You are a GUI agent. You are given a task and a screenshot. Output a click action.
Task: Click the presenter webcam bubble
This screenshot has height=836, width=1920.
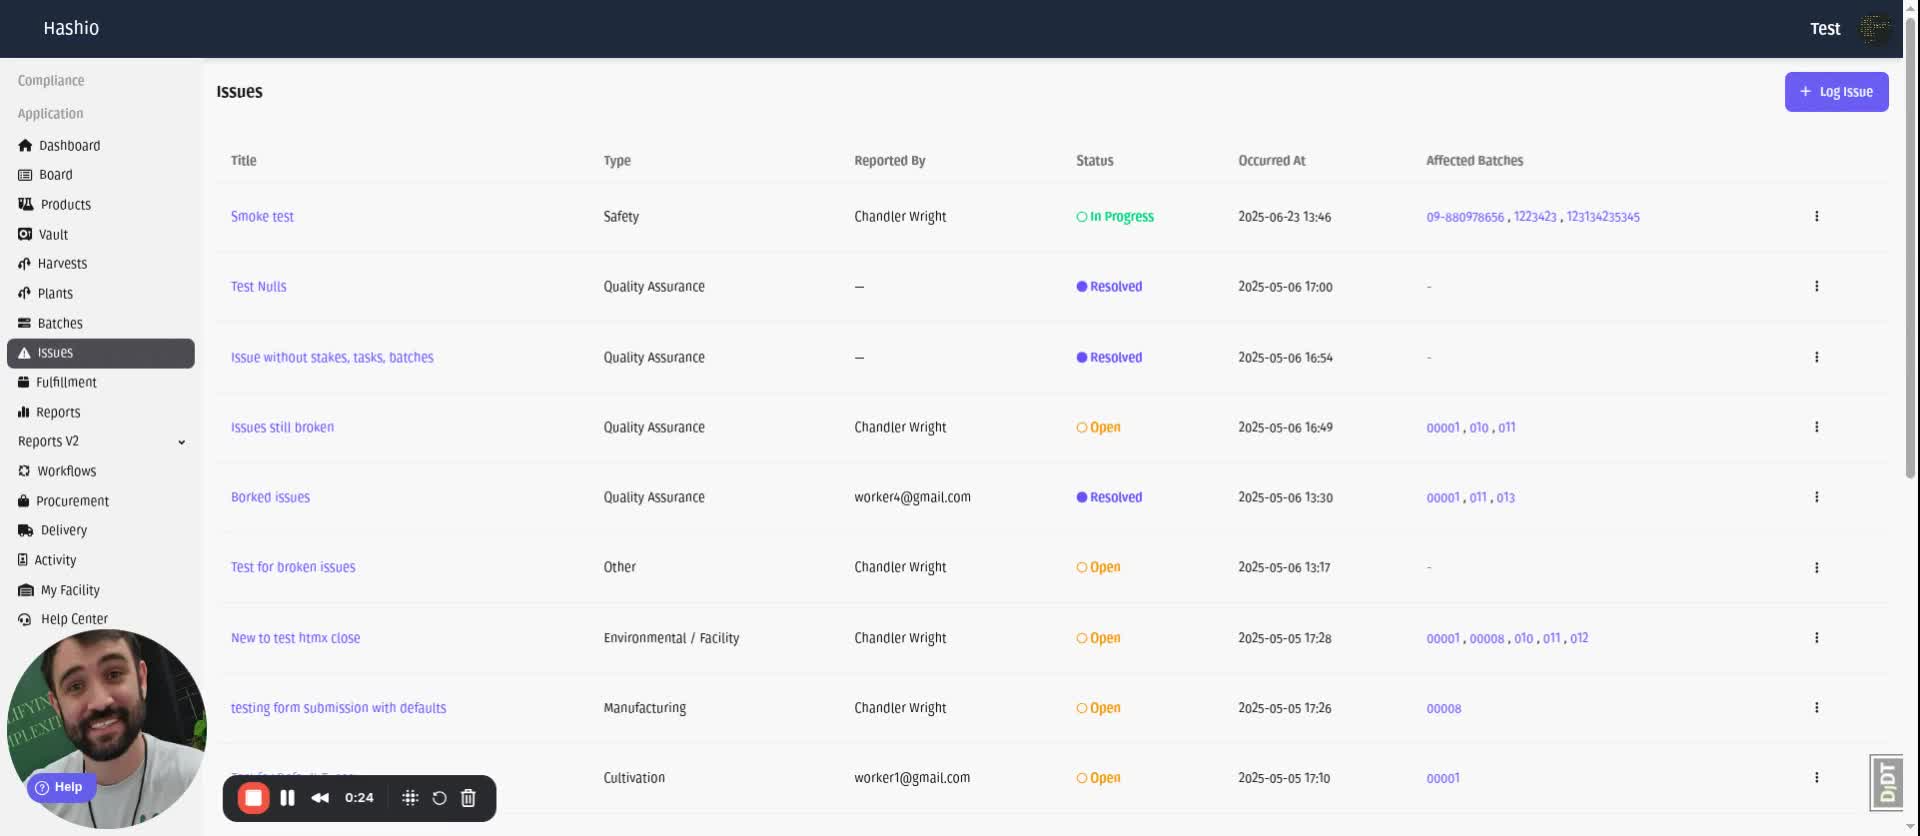pos(106,728)
